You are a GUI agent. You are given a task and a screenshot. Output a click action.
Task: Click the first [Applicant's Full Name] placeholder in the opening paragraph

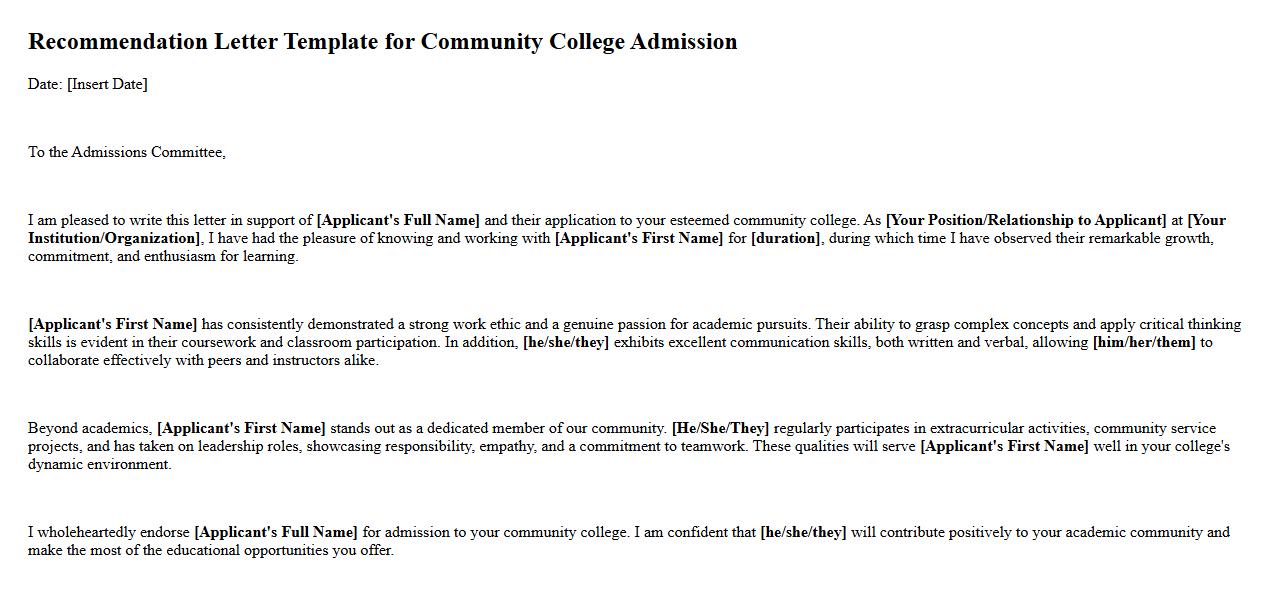[398, 220]
